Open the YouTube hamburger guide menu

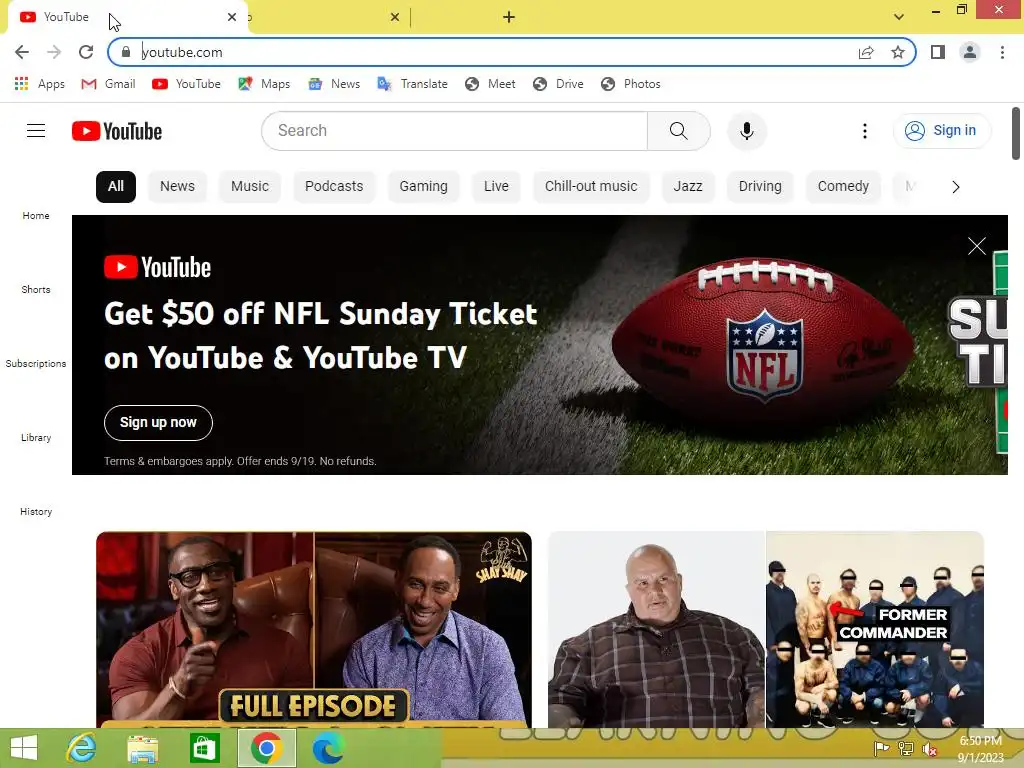(x=36, y=131)
